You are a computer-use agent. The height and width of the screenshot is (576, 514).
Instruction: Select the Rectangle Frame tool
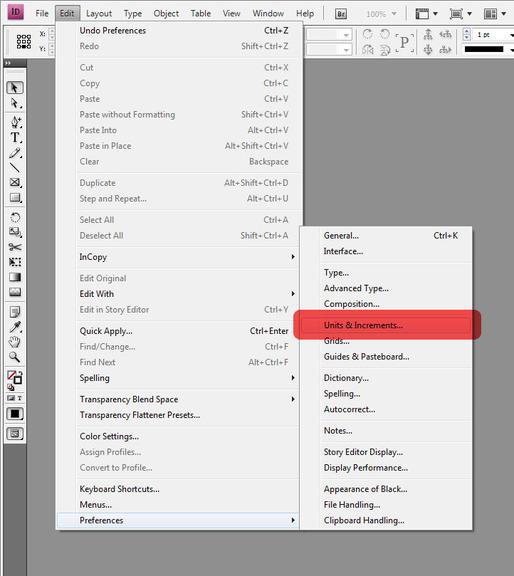click(15, 183)
